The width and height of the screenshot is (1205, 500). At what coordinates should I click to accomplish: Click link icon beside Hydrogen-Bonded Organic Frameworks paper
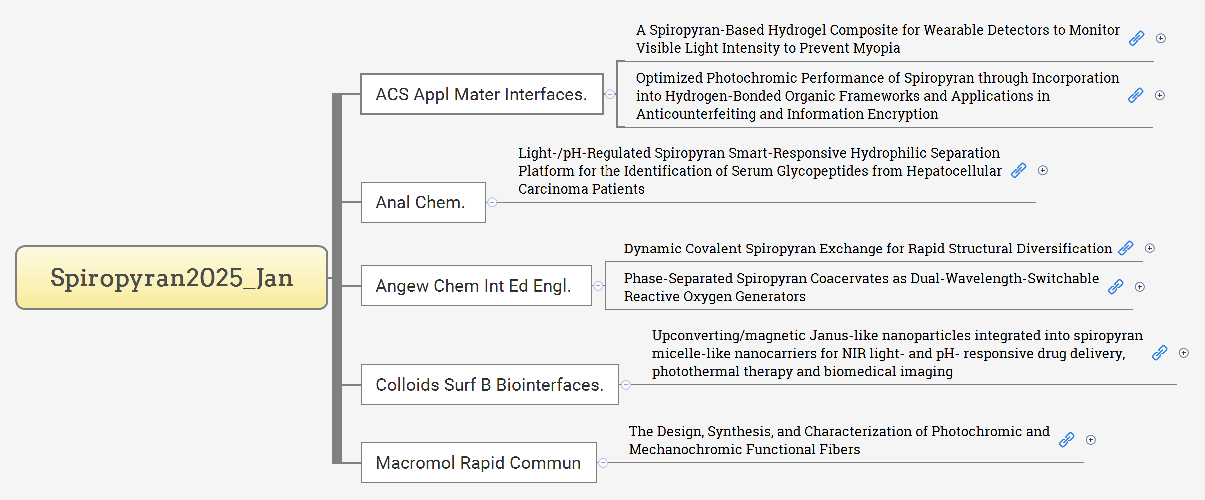[x=1135, y=96]
